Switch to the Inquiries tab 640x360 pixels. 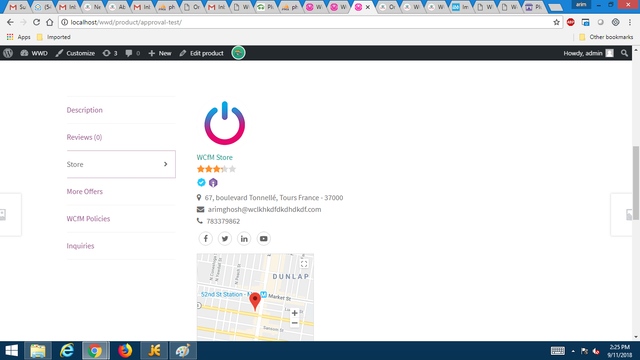click(80, 246)
